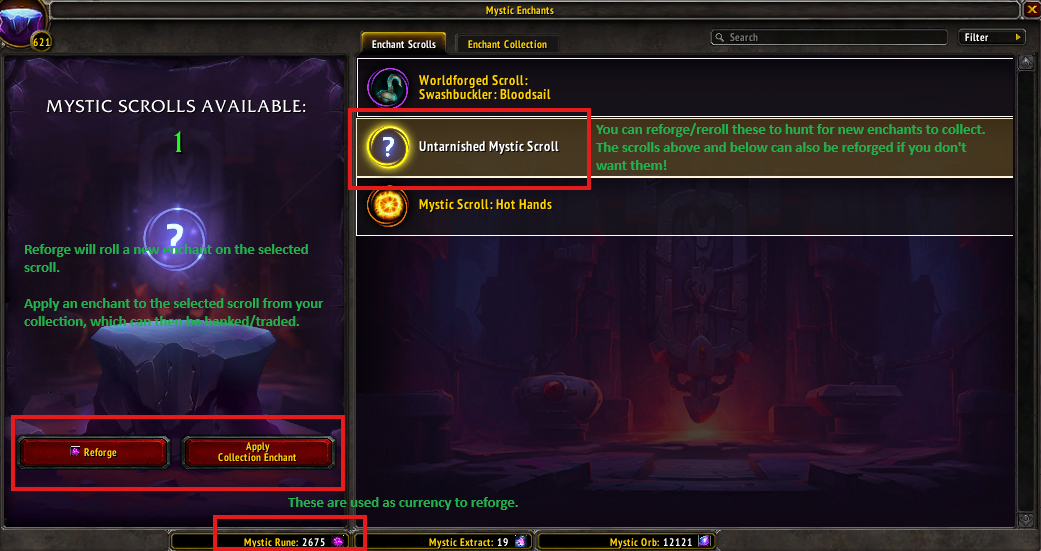Click the mystic altar portrait icon
Image resolution: width=1041 pixels, height=551 pixels.
[24, 21]
